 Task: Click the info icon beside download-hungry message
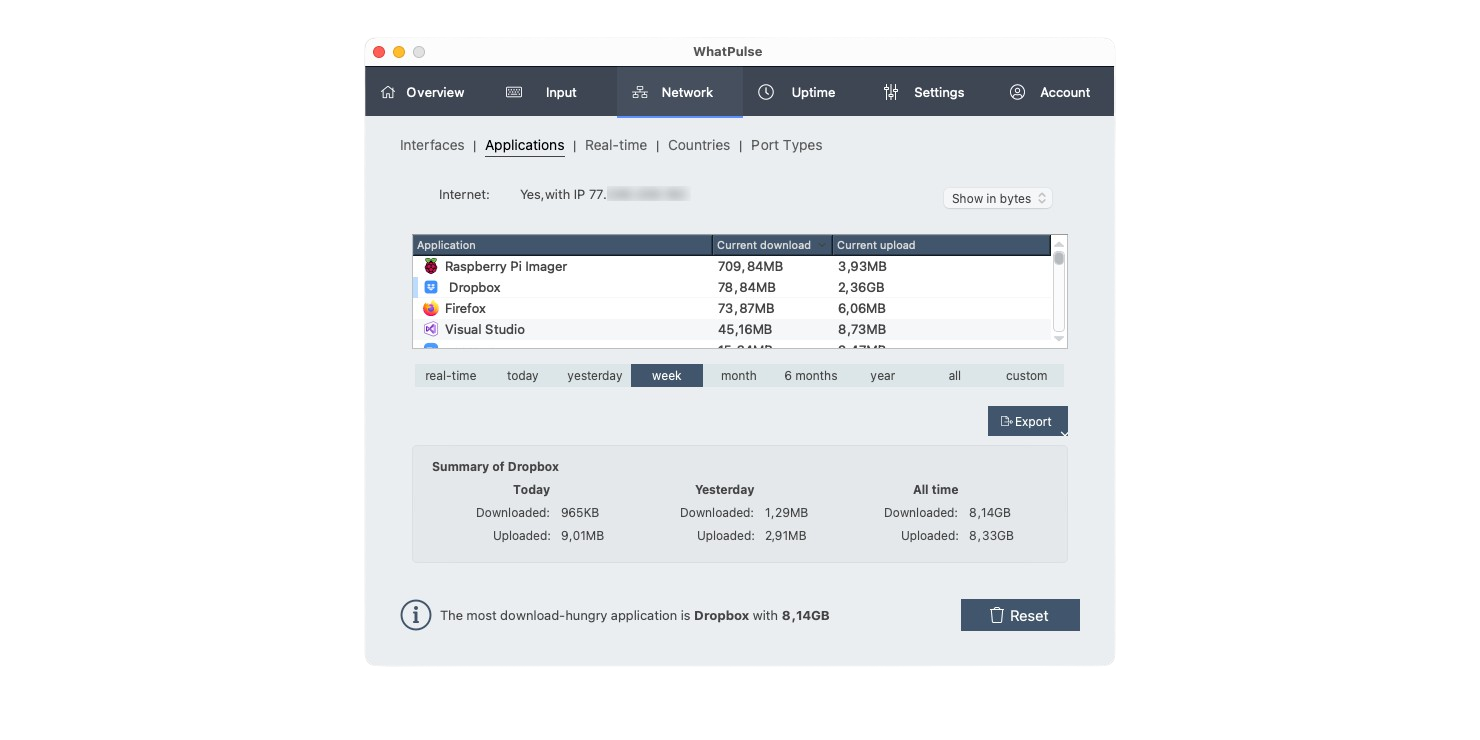(x=416, y=615)
